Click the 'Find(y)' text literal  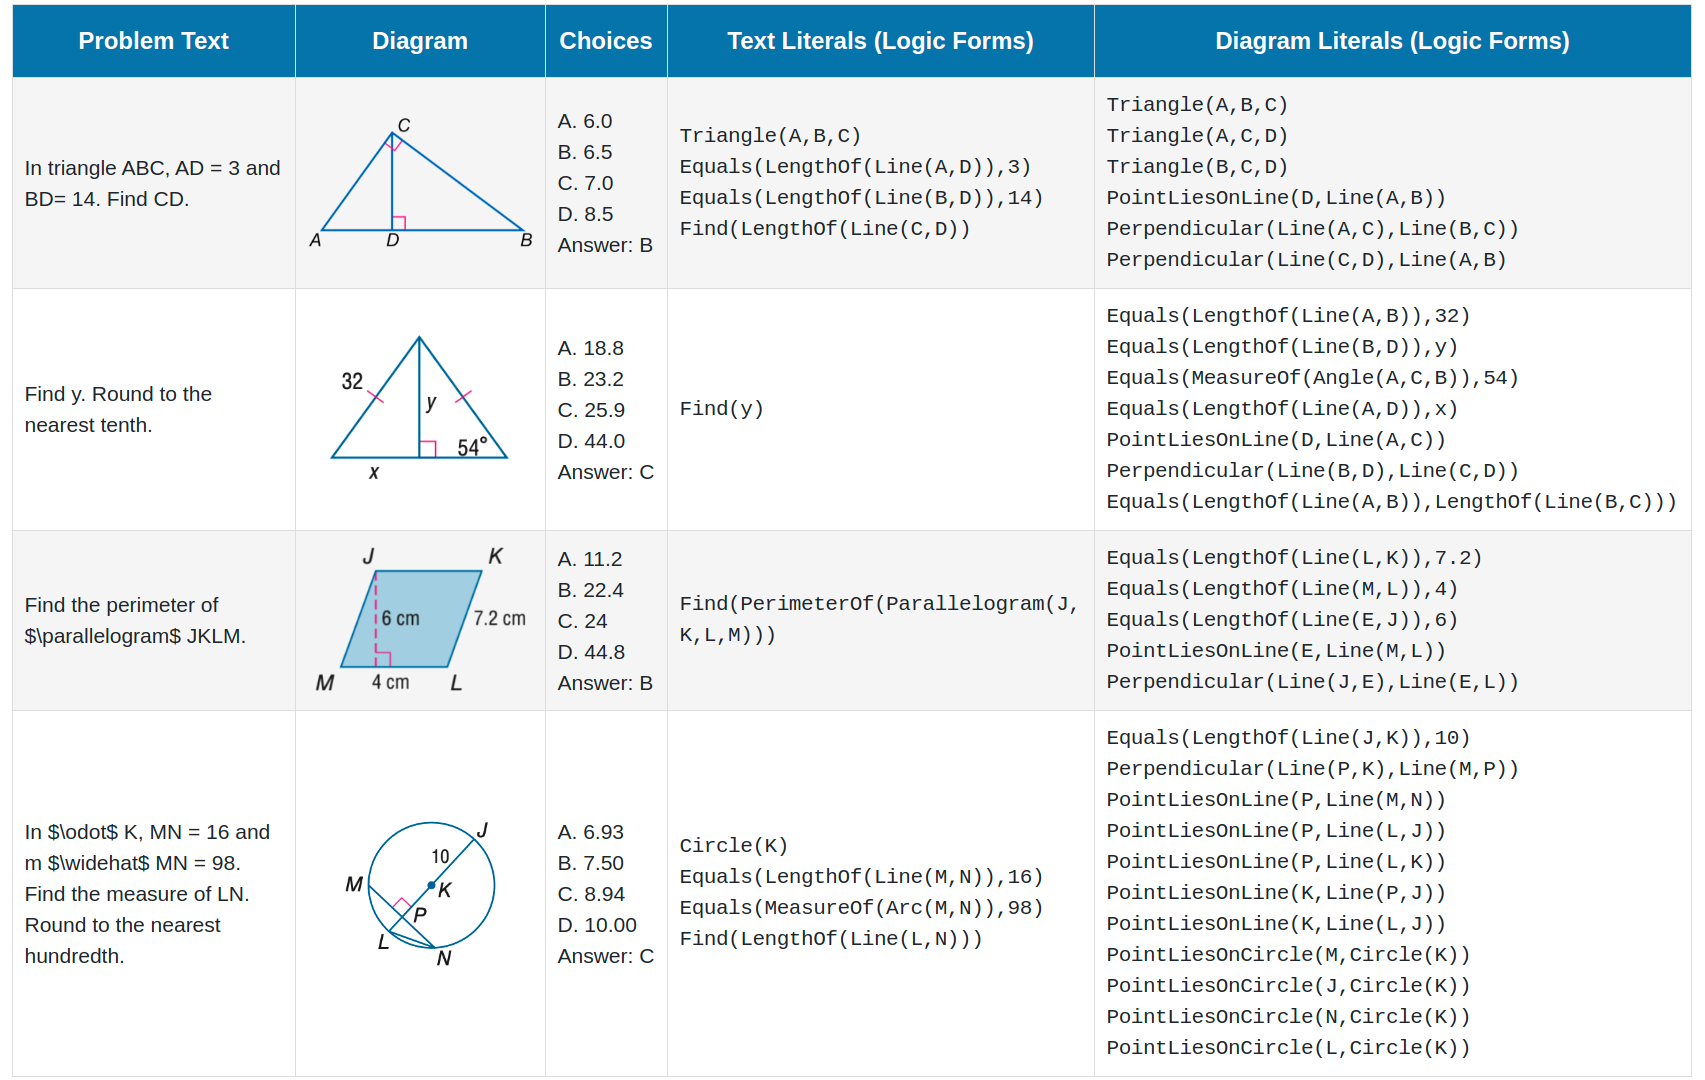722,409
